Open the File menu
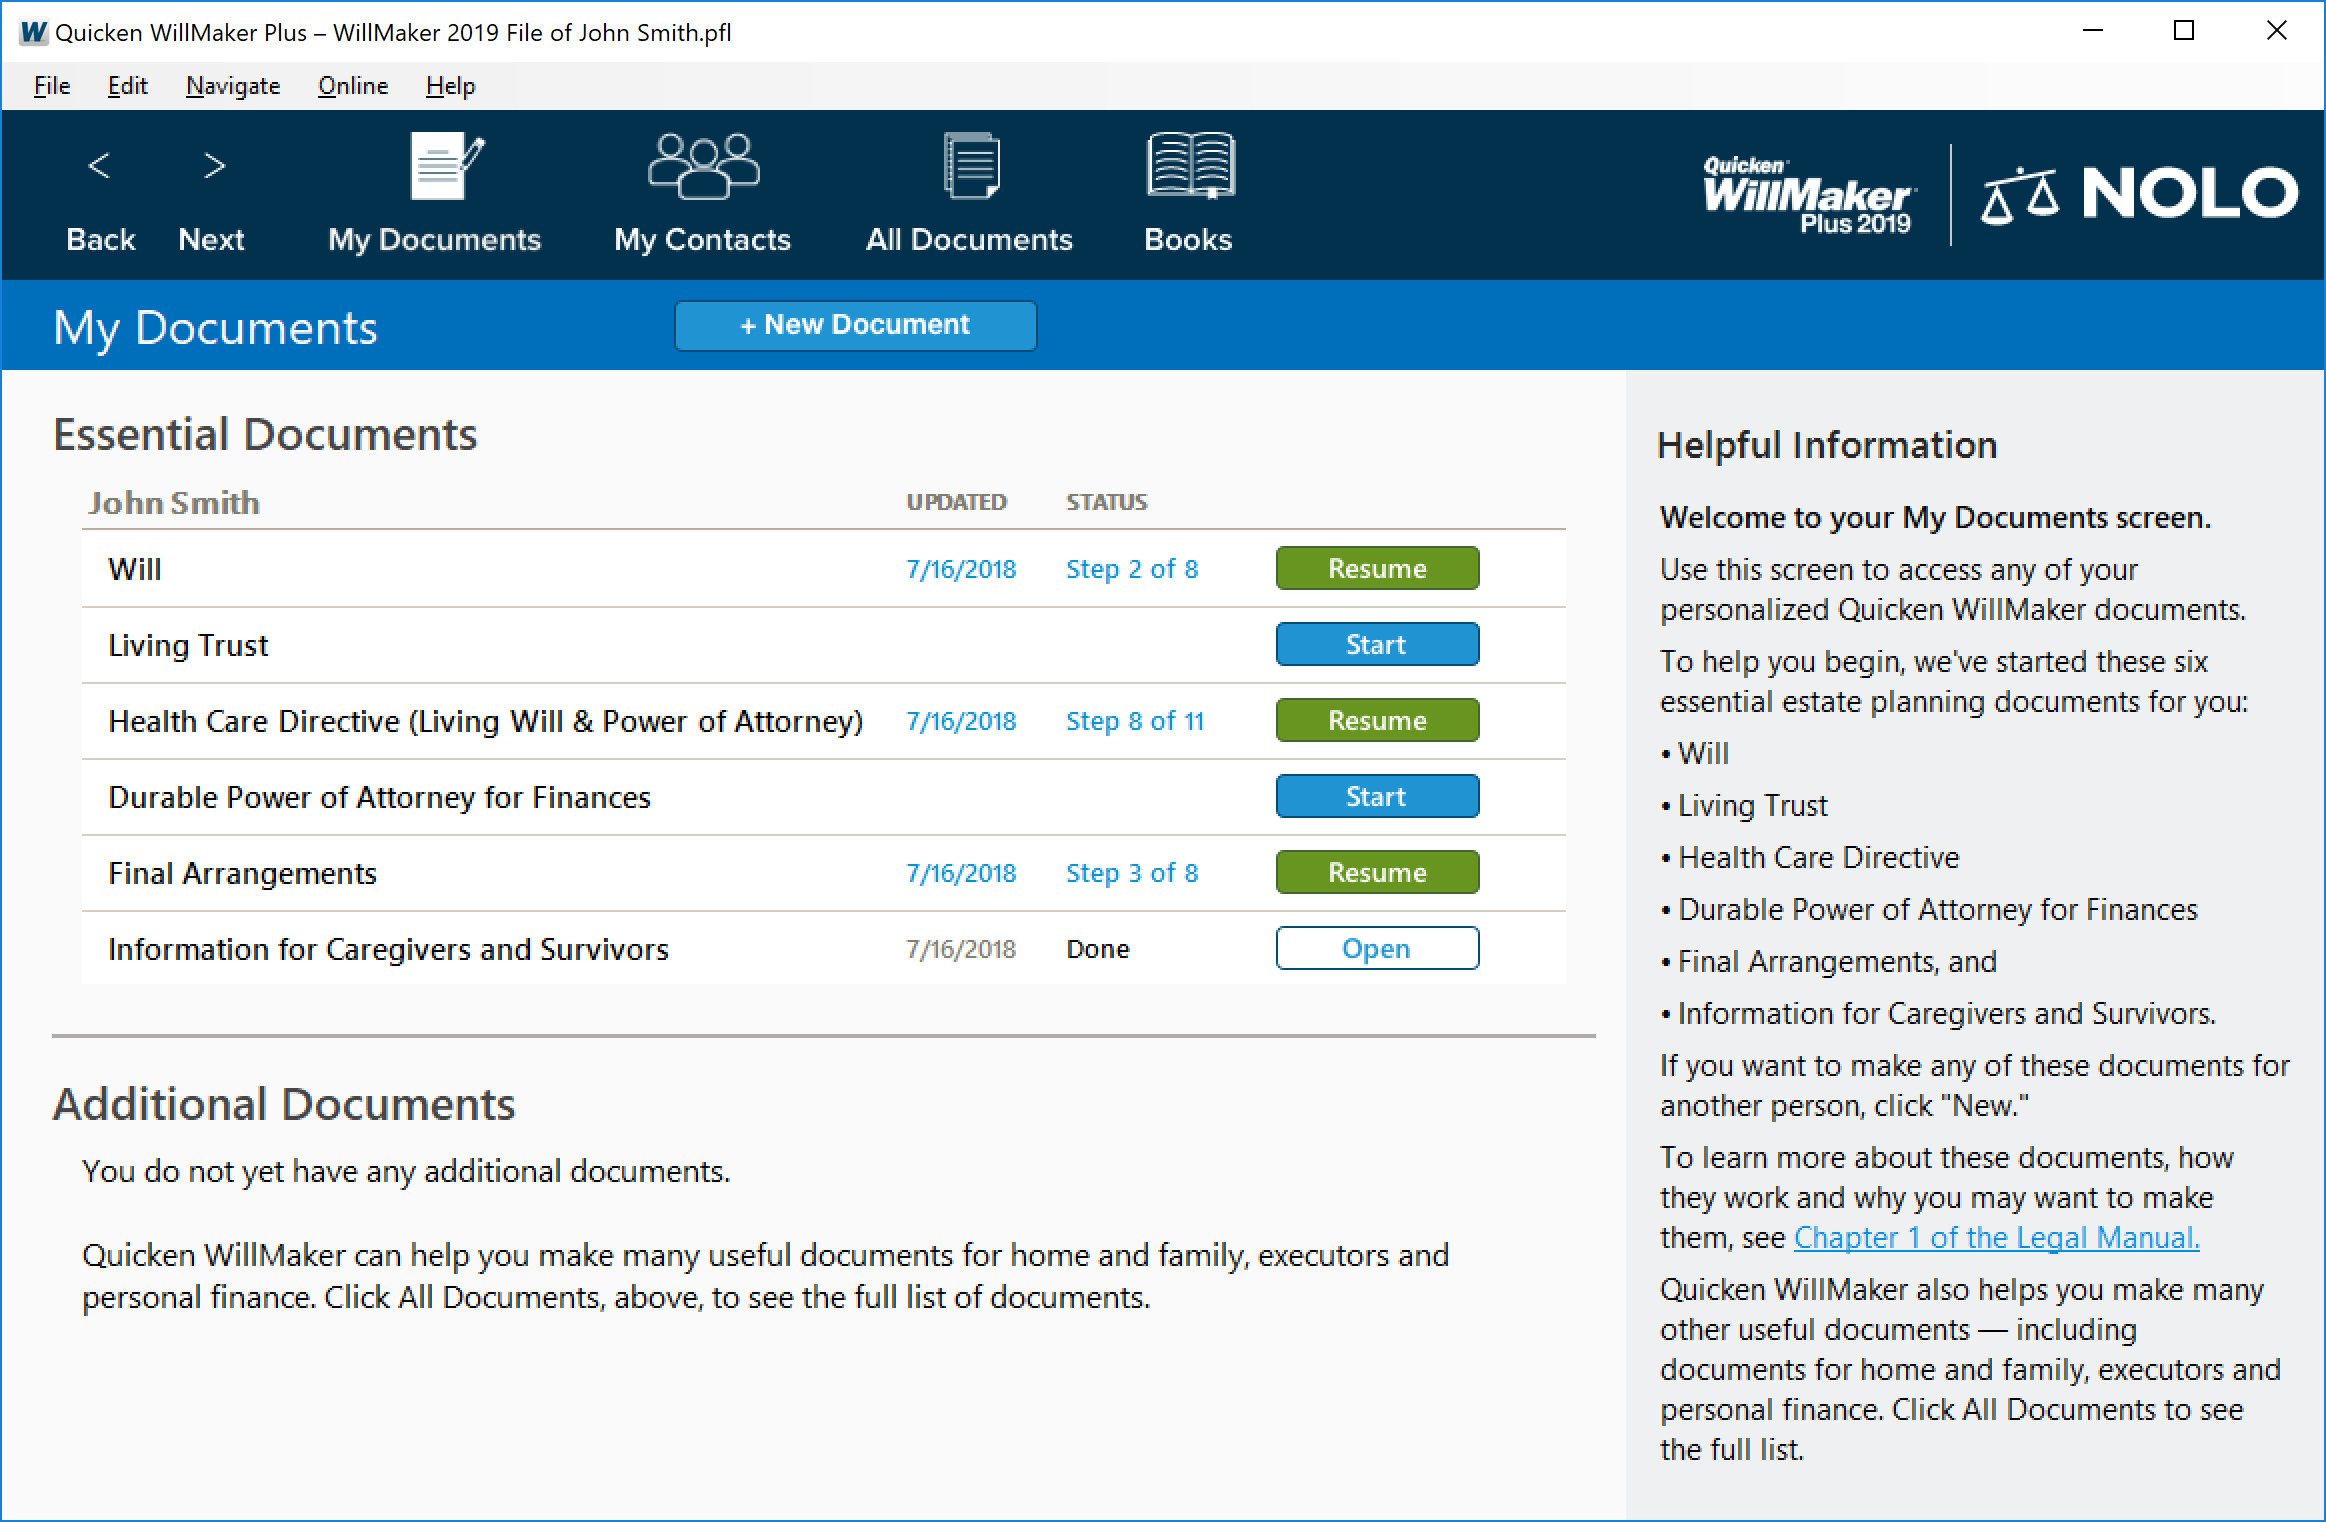 coord(50,86)
